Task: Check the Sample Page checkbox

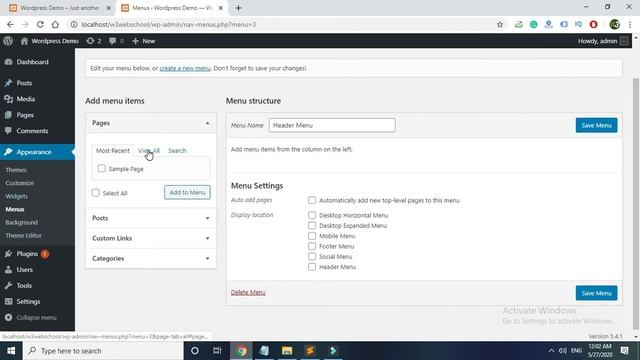Action: pyautogui.click(x=102, y=168)
